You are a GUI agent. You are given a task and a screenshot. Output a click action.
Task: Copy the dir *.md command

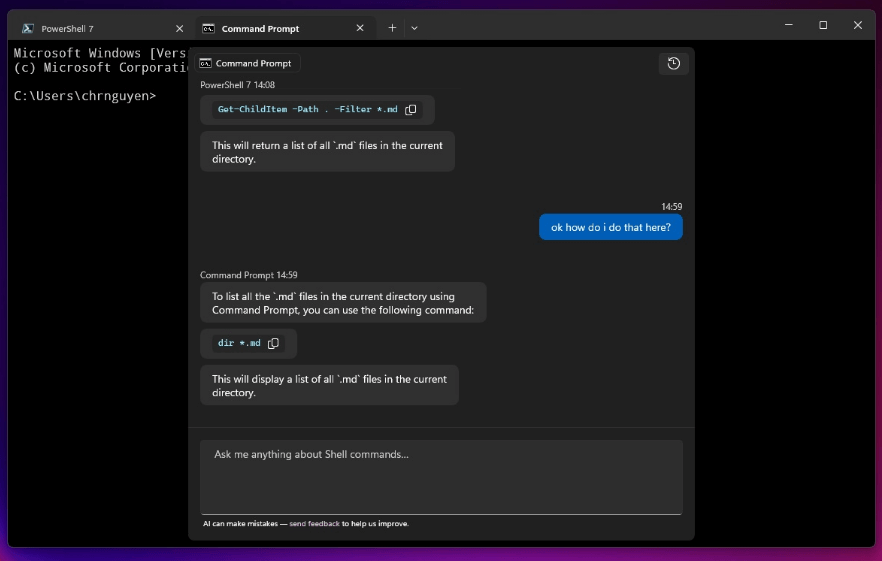(x=273, y=343)
